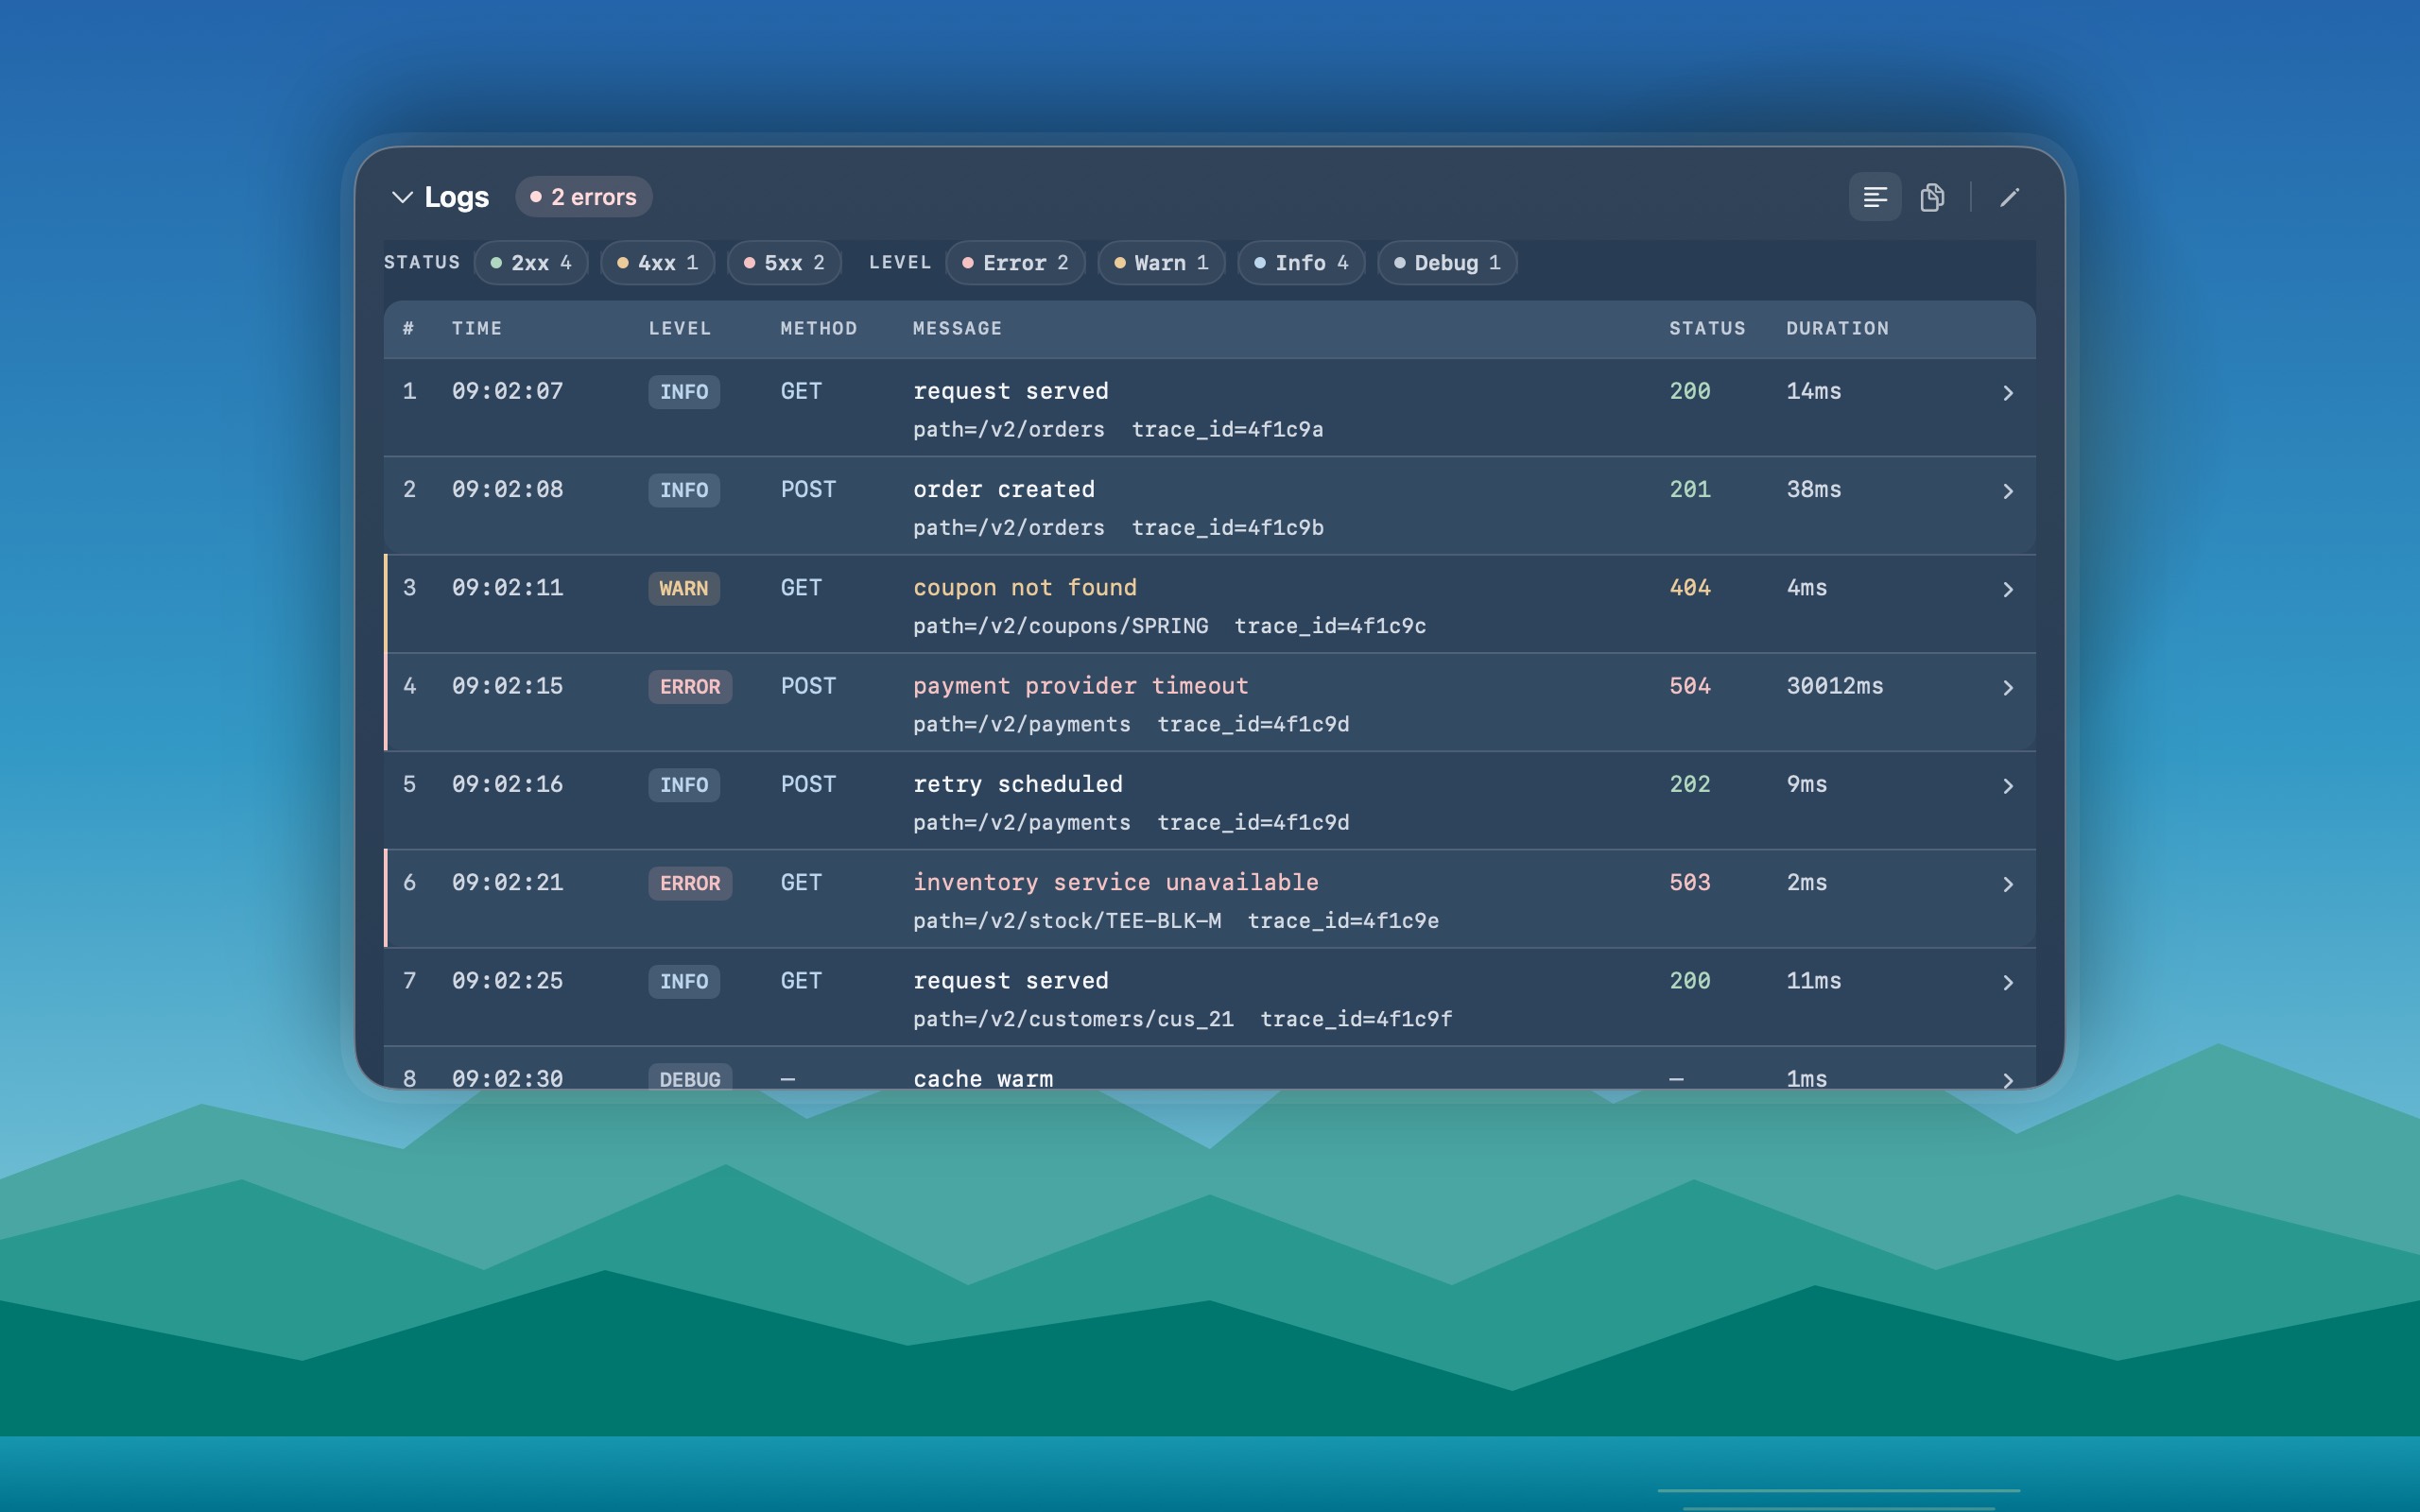Collapse the Logs panel chevron

coord(402,197)
